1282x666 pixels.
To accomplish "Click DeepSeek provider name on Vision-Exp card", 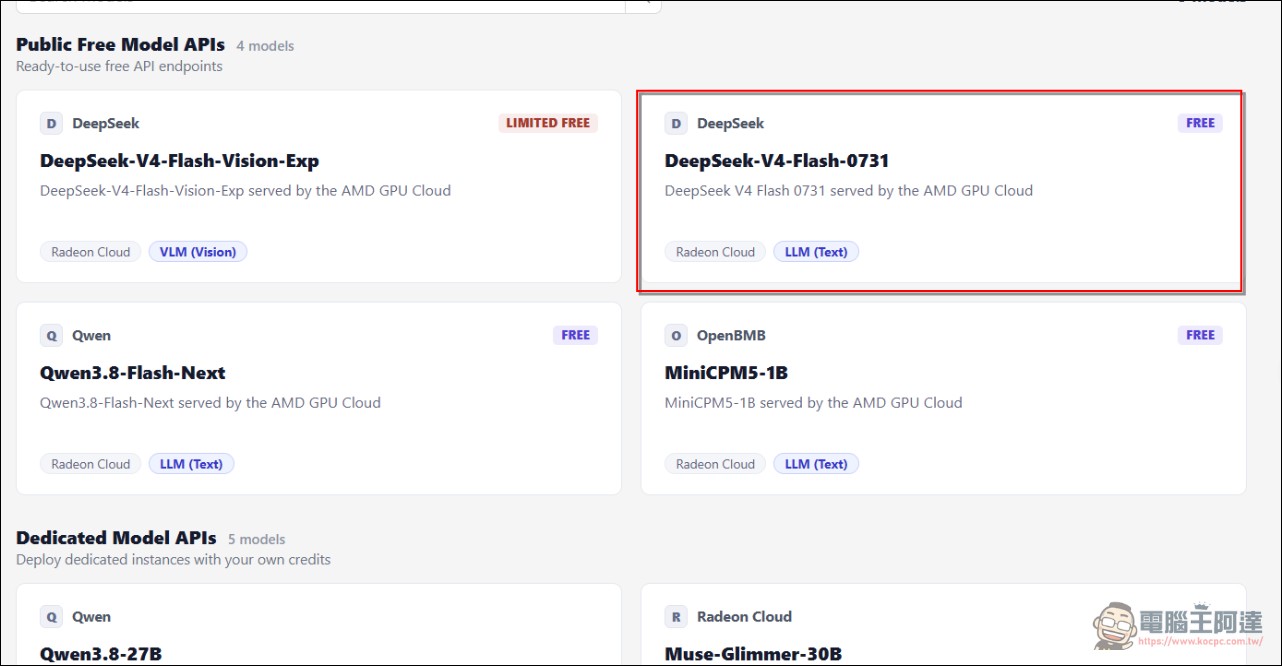I will tap(106, 123).
